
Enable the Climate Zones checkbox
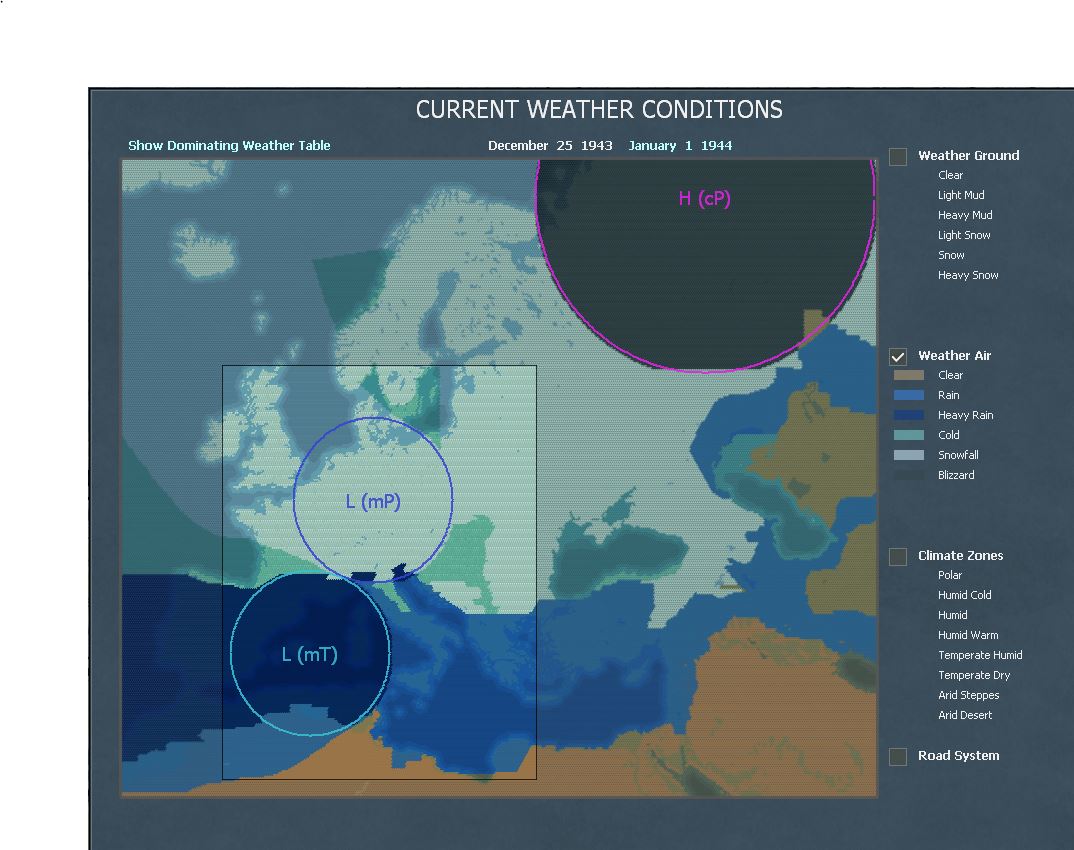click(898, 556)
